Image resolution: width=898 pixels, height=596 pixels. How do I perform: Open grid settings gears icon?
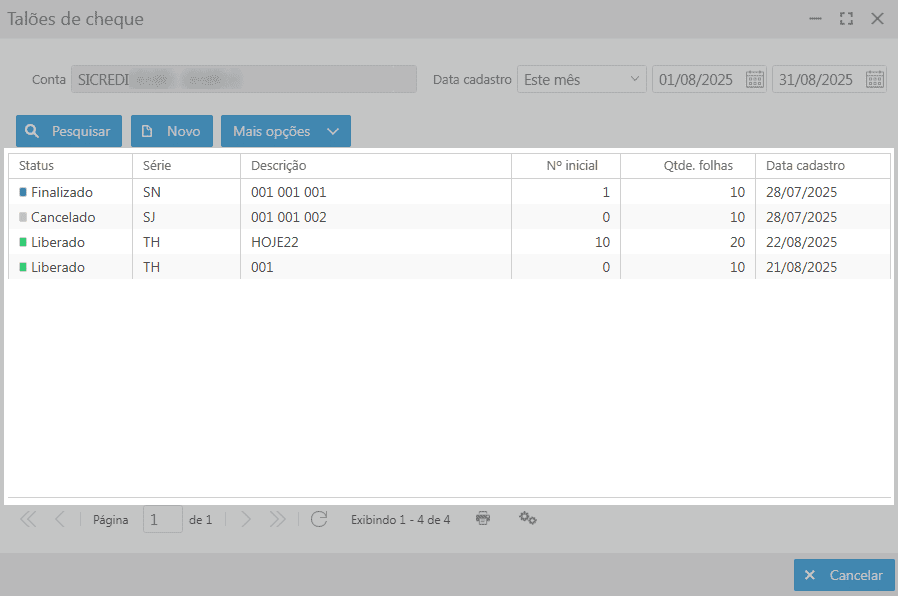click(528, 518)
